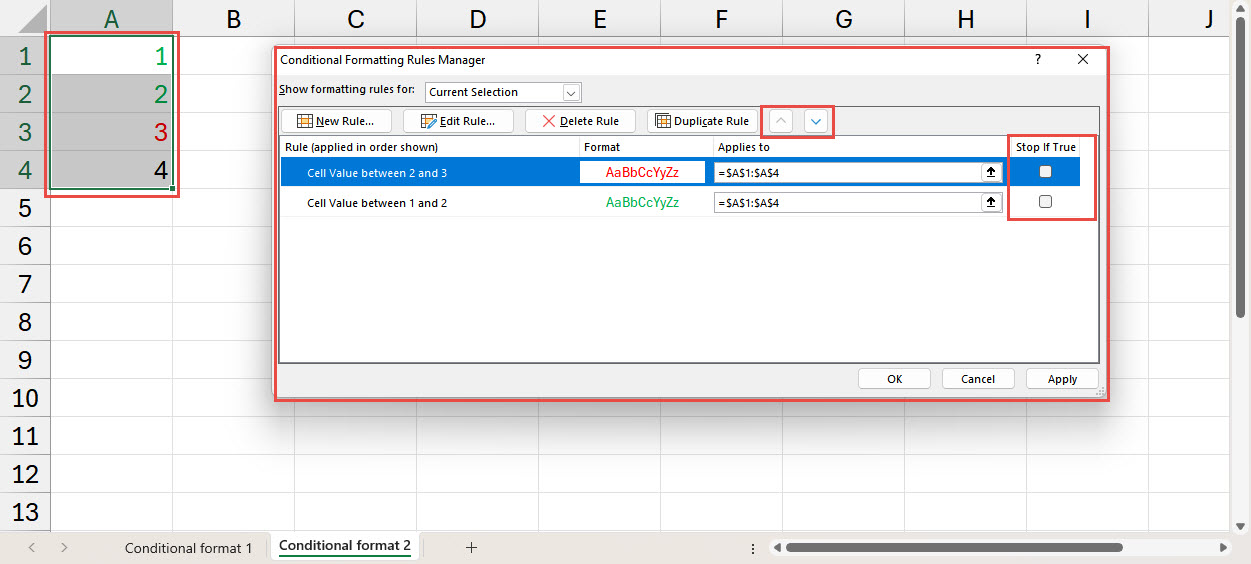Click New Rule button
The height and width of the screenshot is (564, 1251).
(335, 121)
